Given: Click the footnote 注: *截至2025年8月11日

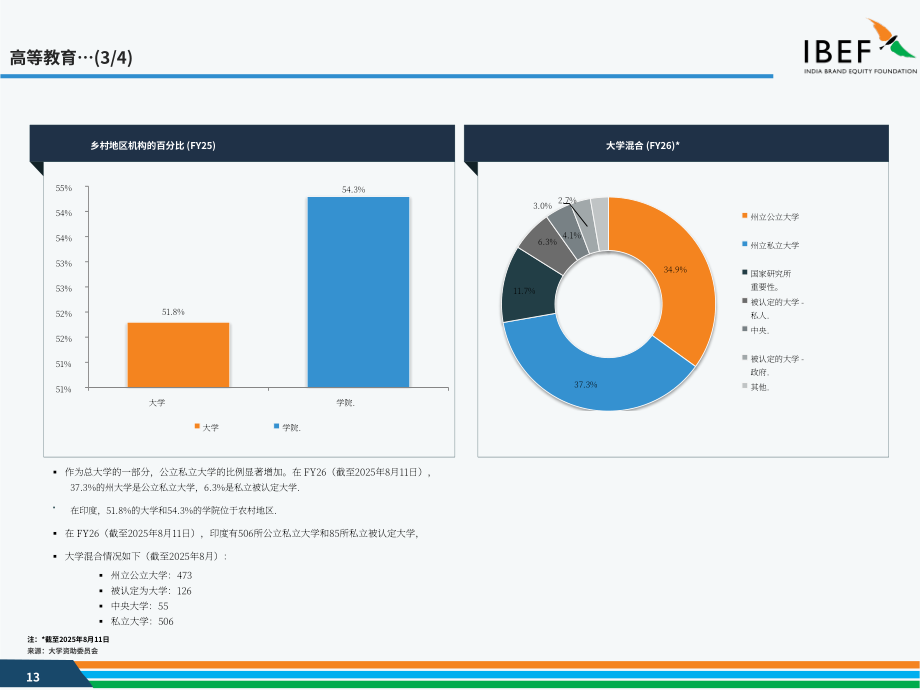Looking at the screenshot, I should pyautogui.click(x=68, y=640).
